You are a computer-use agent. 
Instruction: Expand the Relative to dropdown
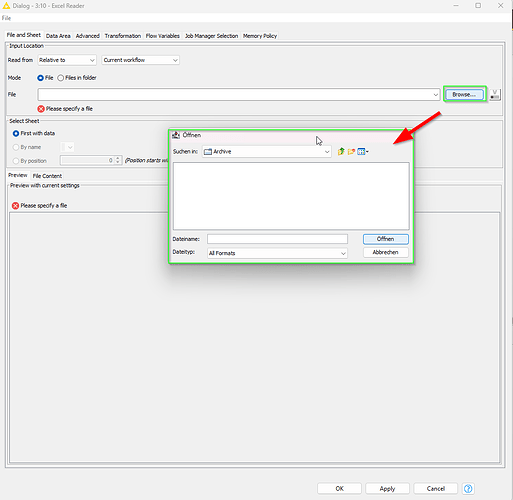67,60
